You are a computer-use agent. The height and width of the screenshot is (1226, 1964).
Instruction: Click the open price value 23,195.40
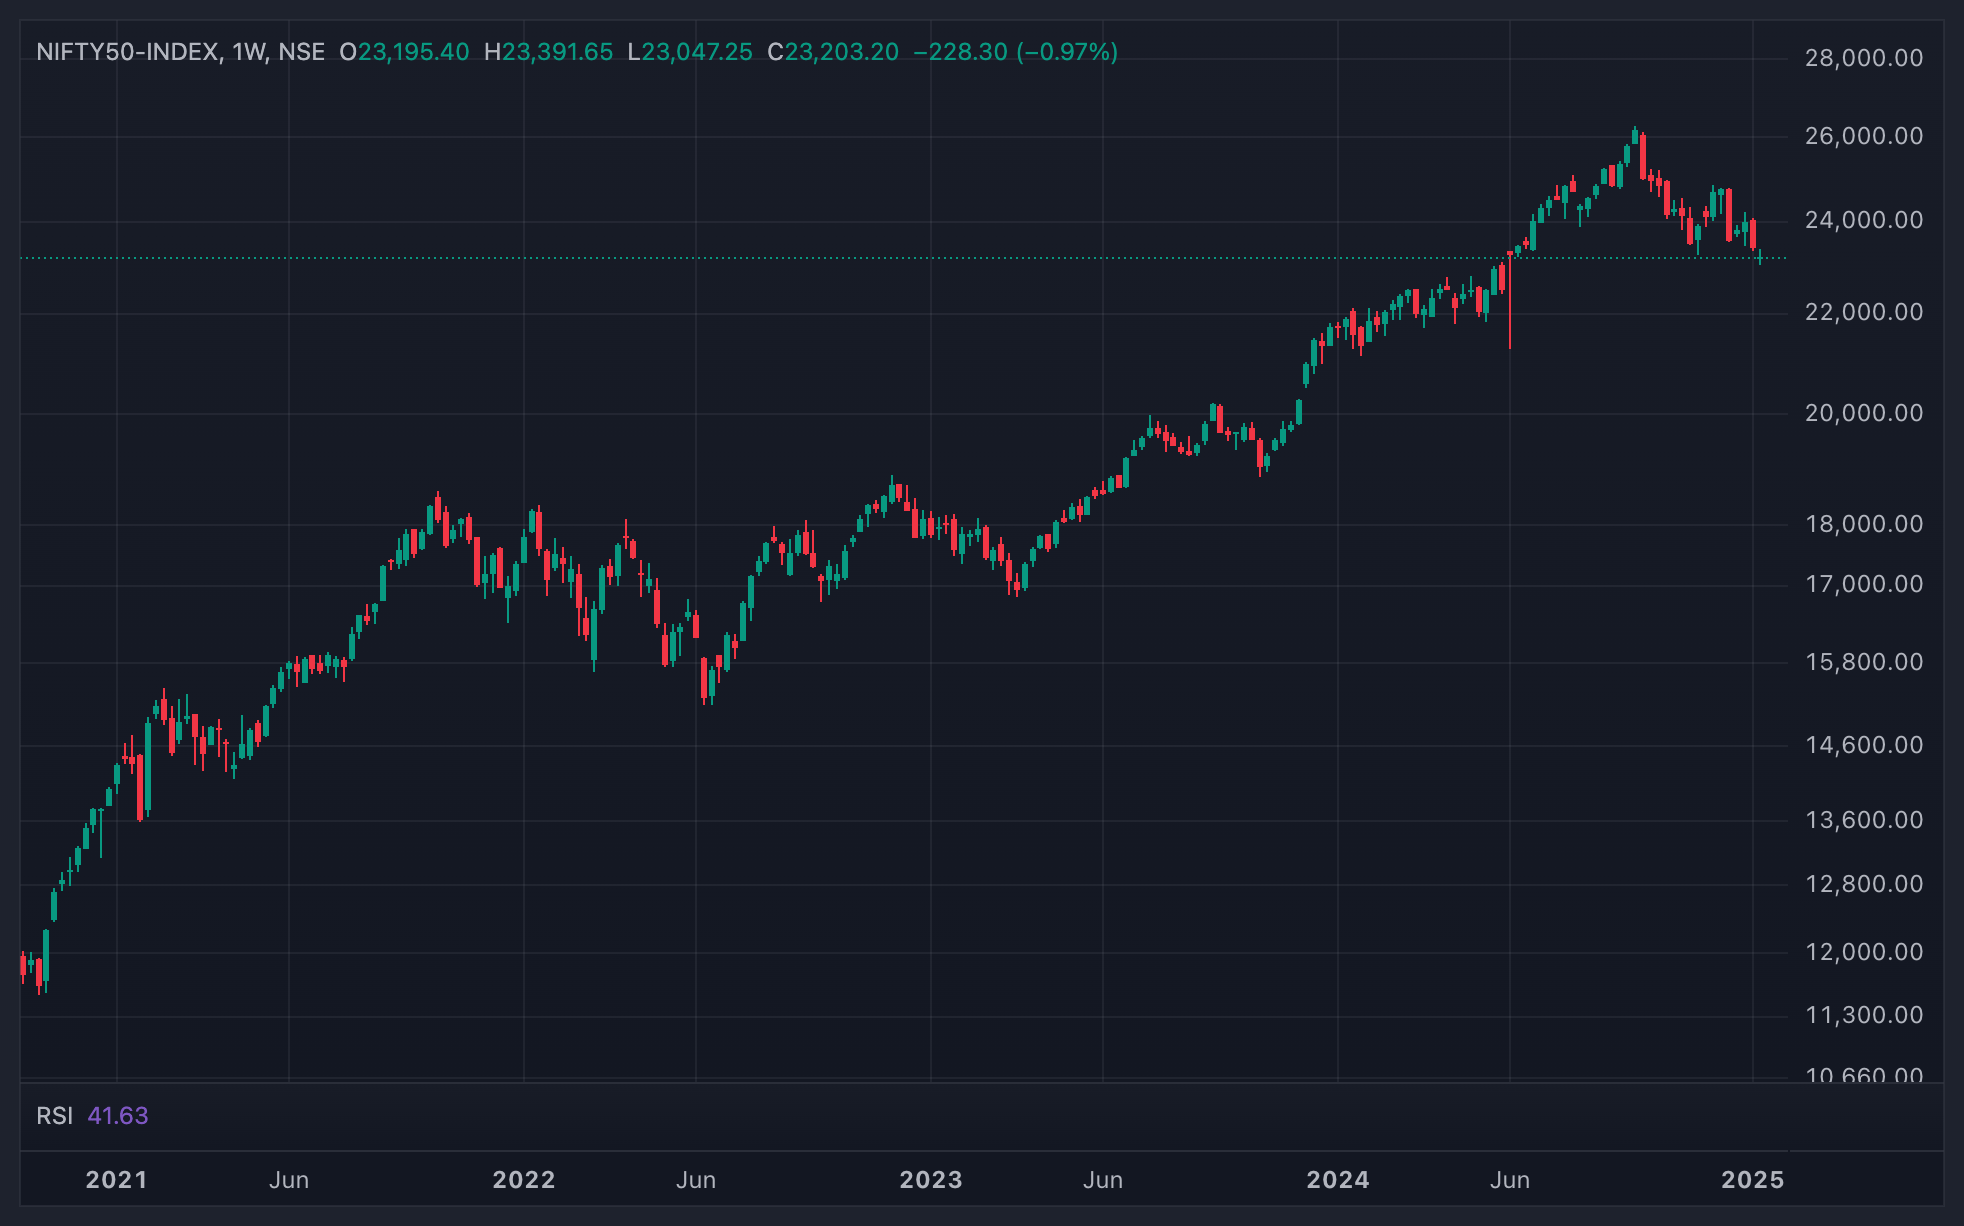pos(414,52)
